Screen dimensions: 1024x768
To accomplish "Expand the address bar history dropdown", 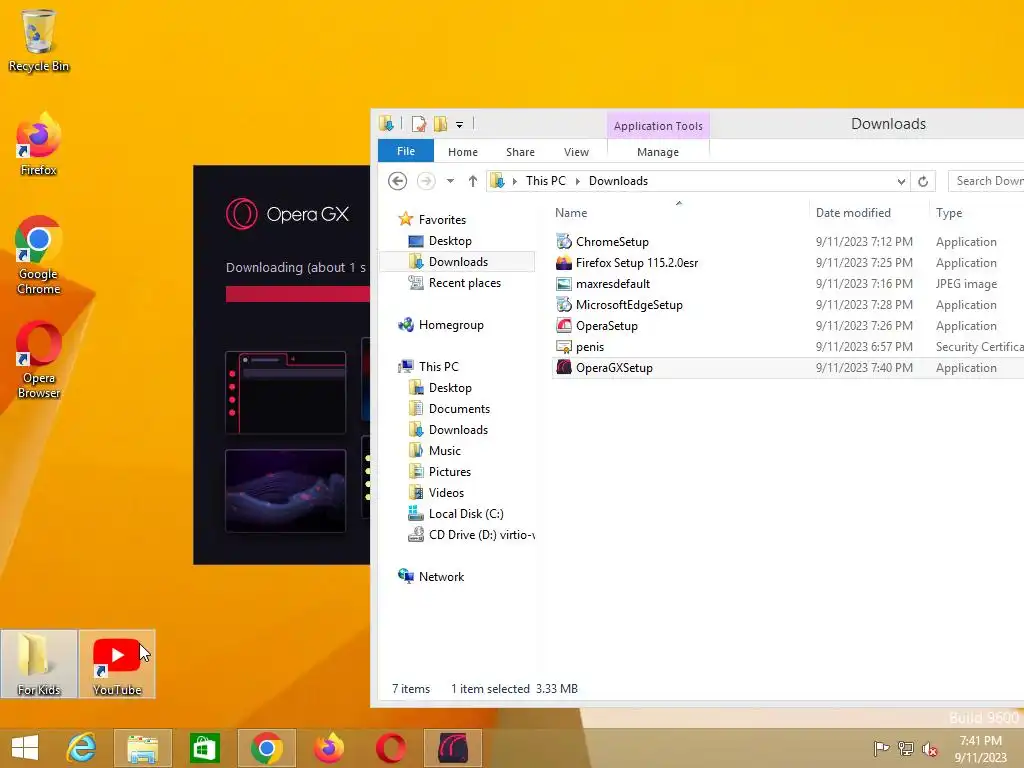I will [901, 181].
